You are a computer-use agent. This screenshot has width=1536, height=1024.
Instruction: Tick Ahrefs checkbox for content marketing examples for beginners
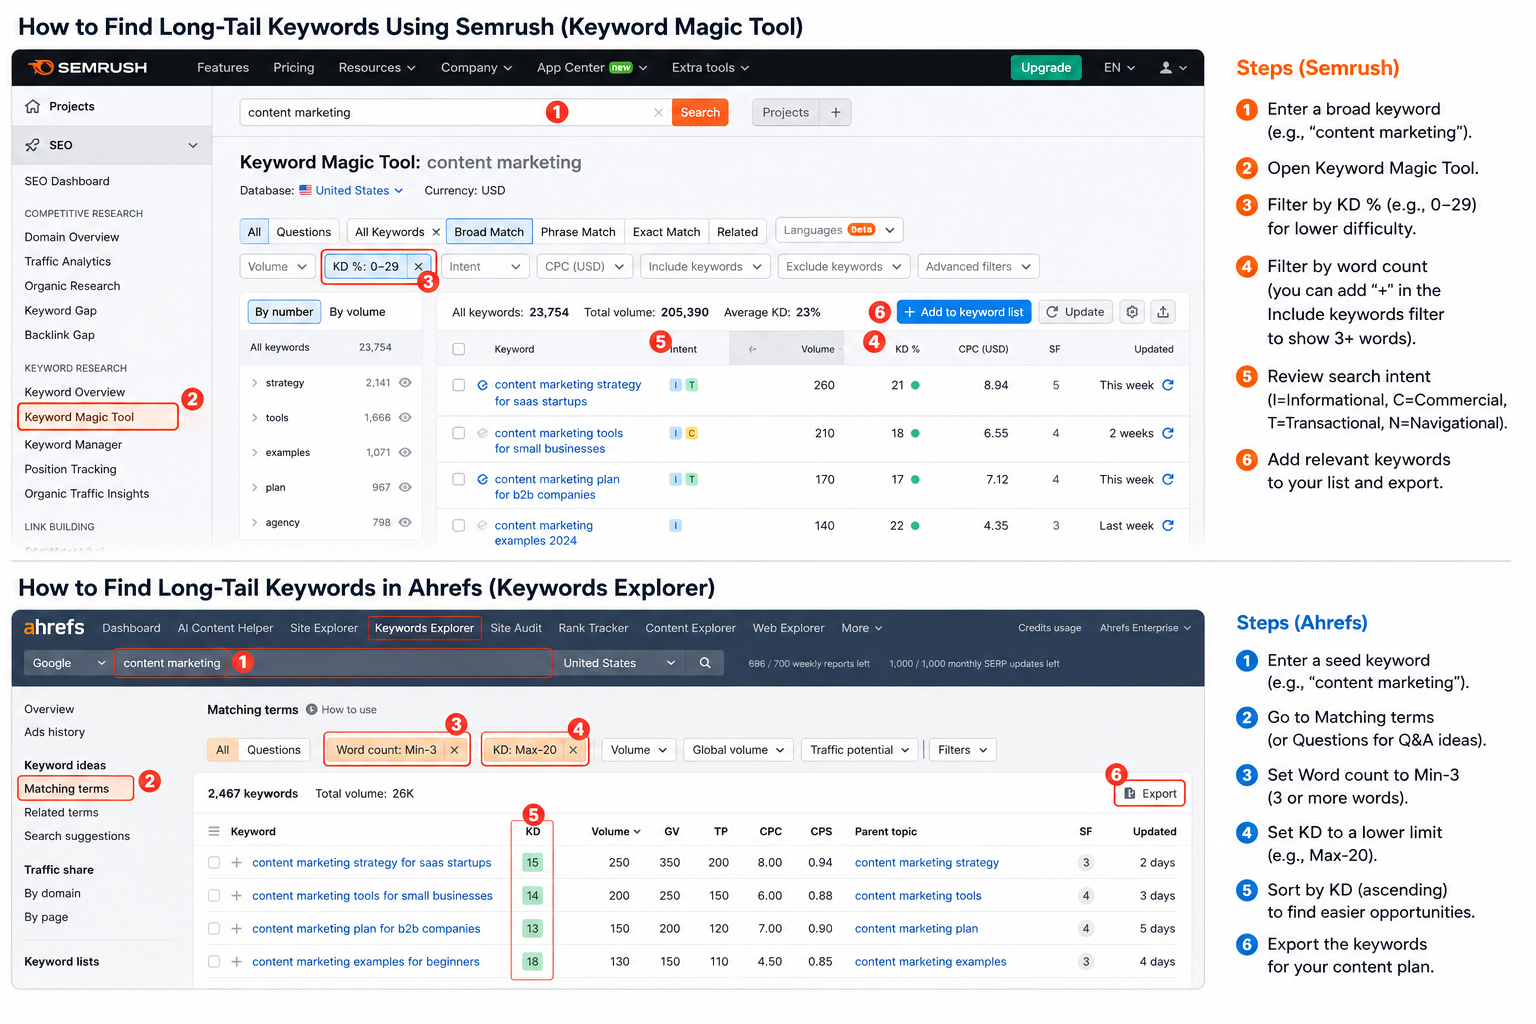214,962
